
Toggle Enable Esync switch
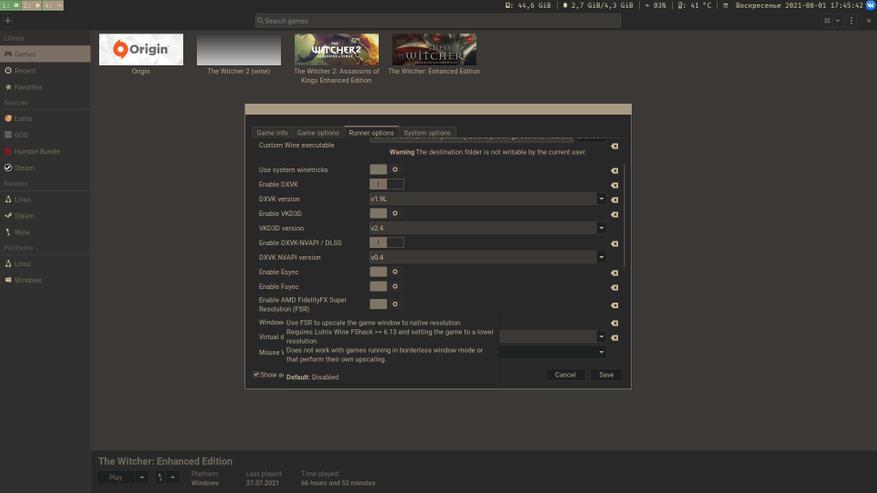coord(386,271)
